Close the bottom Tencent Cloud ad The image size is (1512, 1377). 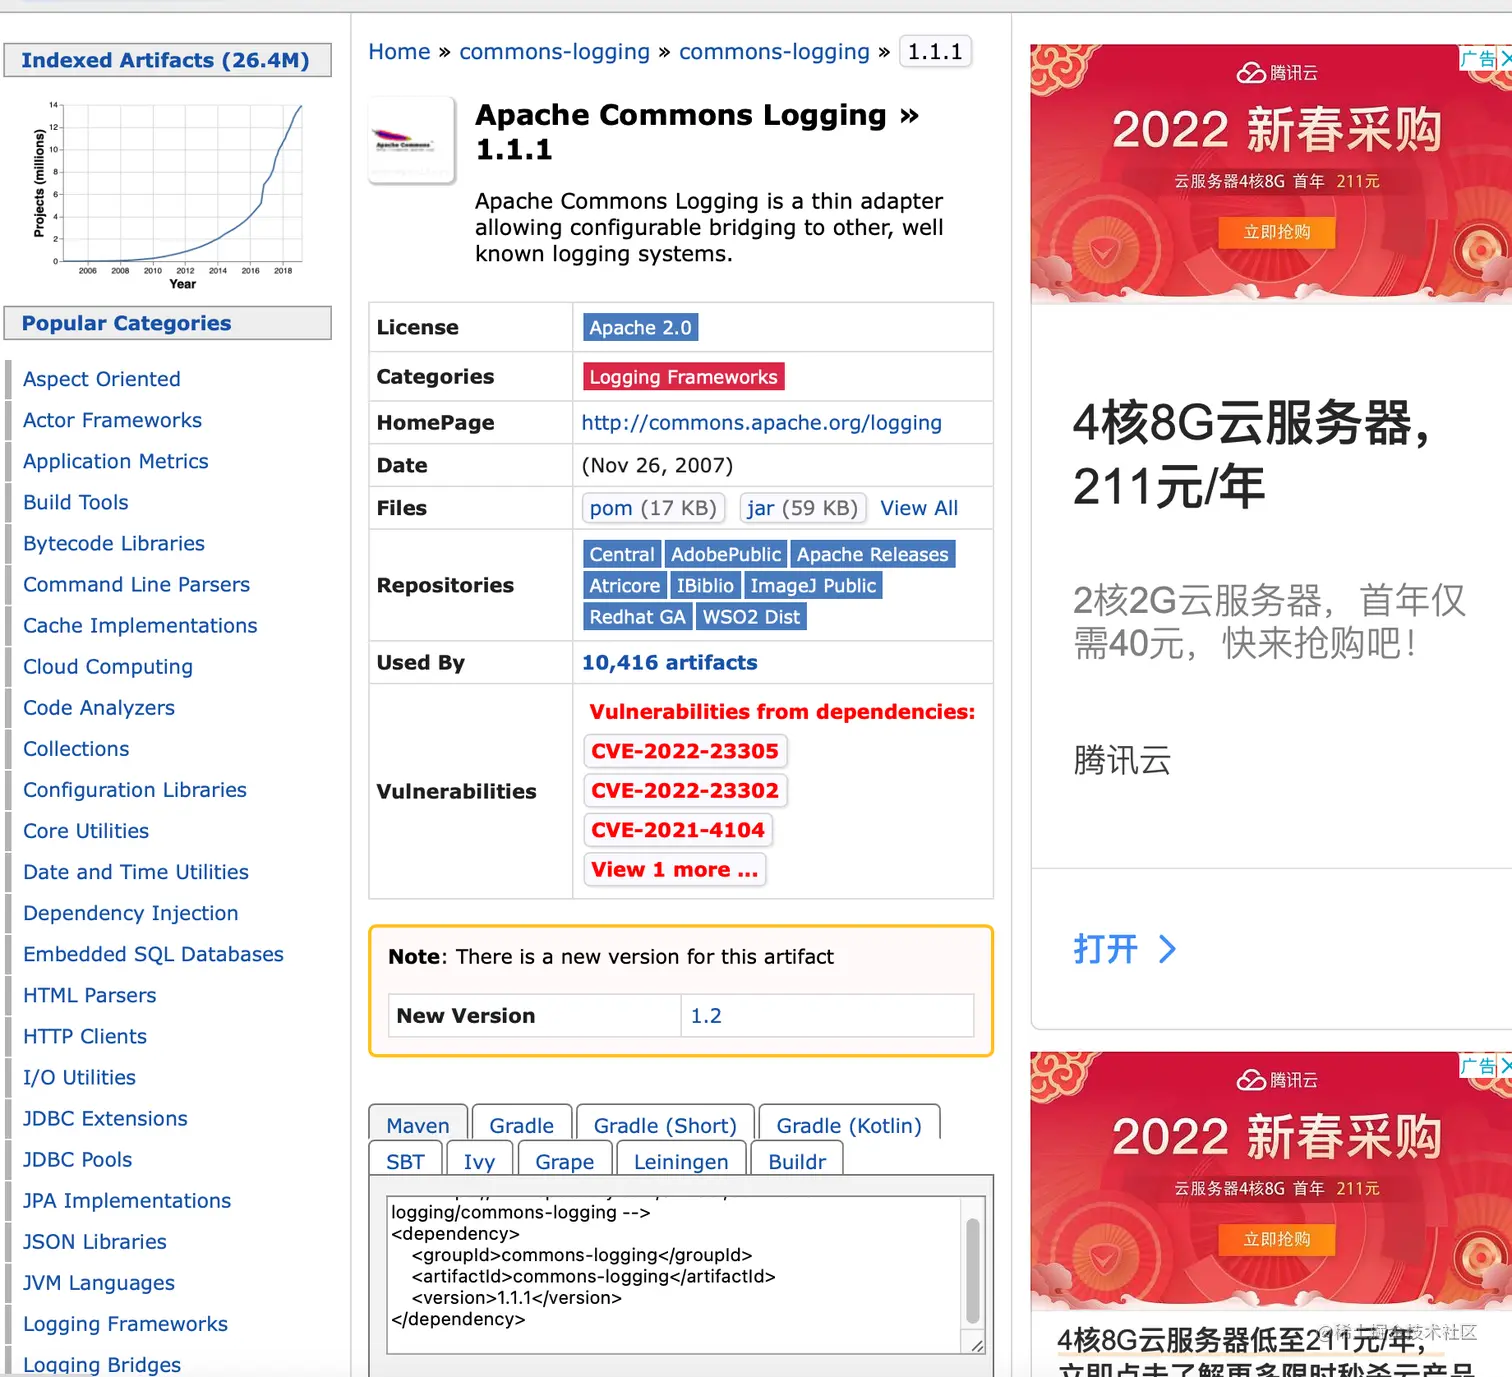[1505, 1066]
